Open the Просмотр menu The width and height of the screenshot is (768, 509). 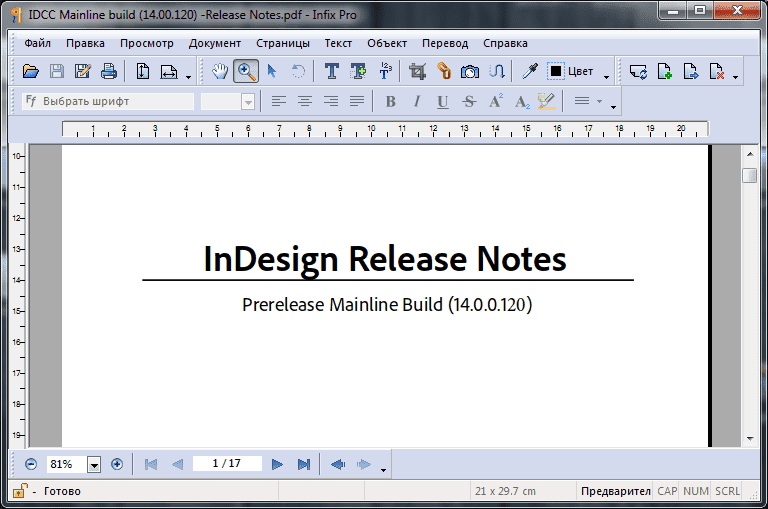tap(146, 43)
